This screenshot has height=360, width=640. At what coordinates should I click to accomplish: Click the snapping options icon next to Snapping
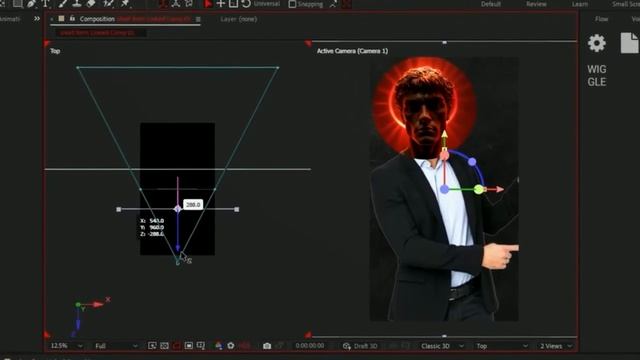pyautogui.click(x=333, y=4)
